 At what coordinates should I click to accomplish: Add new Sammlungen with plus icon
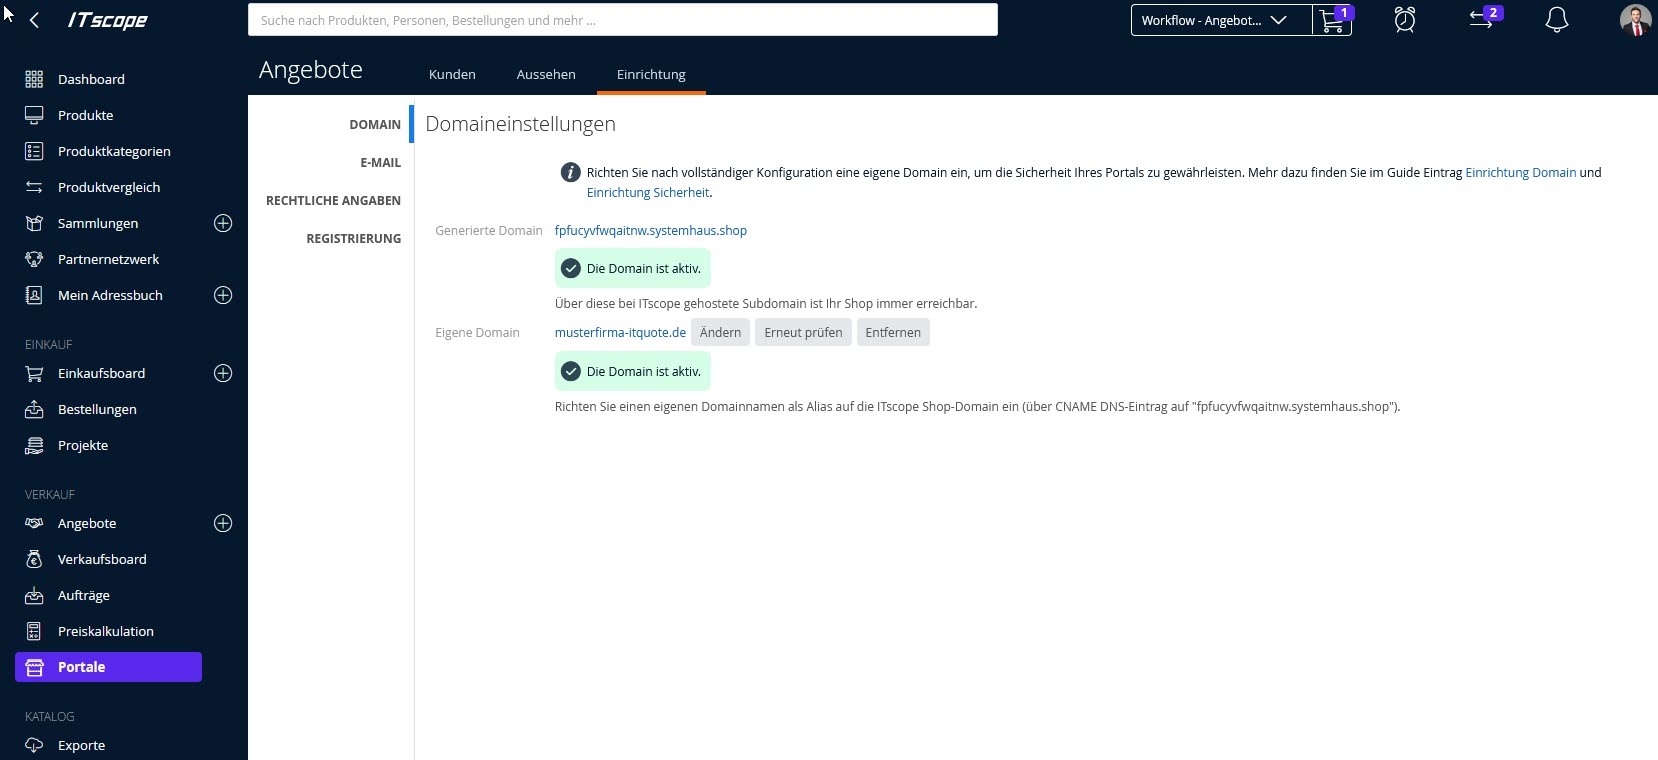pos(223,223)
